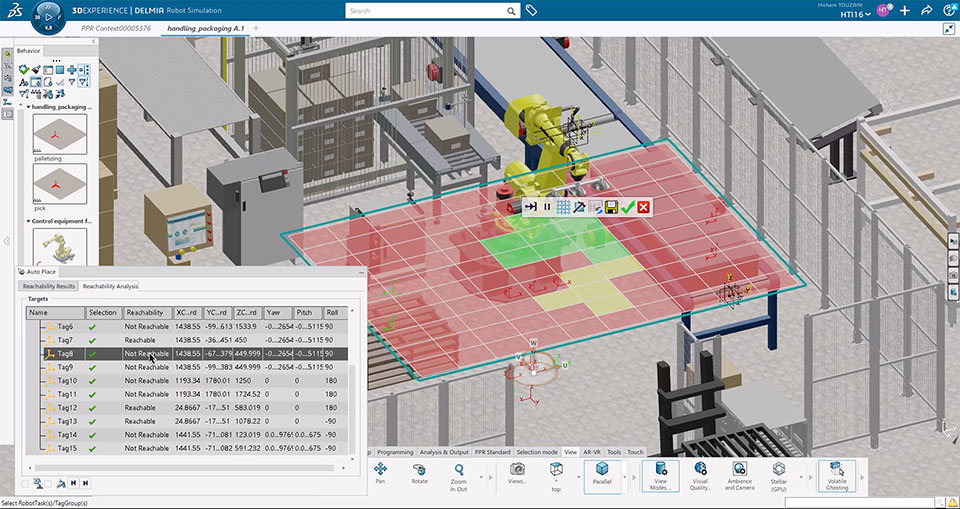
Task: Select the Pan tool
Action: pos(380,474)
